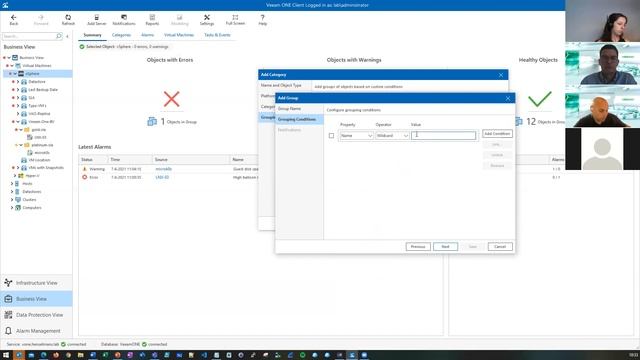Click the Back toolbar icon
Screen dimensions: 640x360
click(13, 20)
